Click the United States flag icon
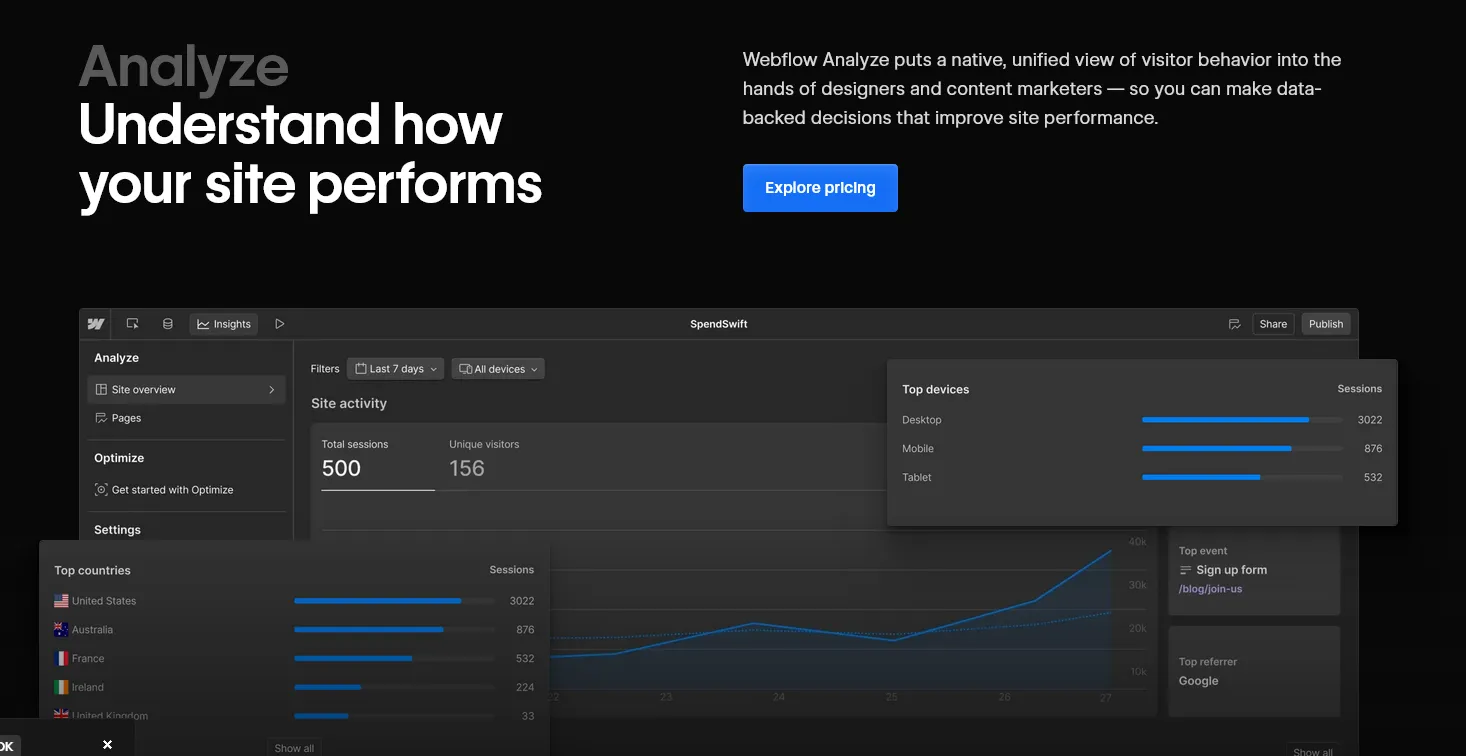The width and height of the screenshot is (1466, 756). point(61,601)
